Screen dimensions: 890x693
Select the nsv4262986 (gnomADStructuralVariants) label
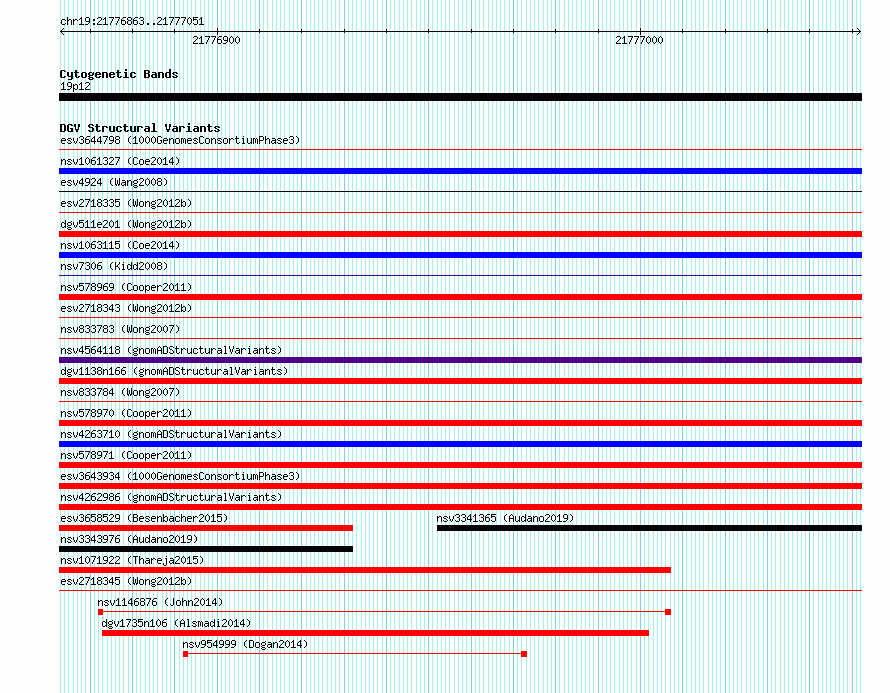[171, 497]
